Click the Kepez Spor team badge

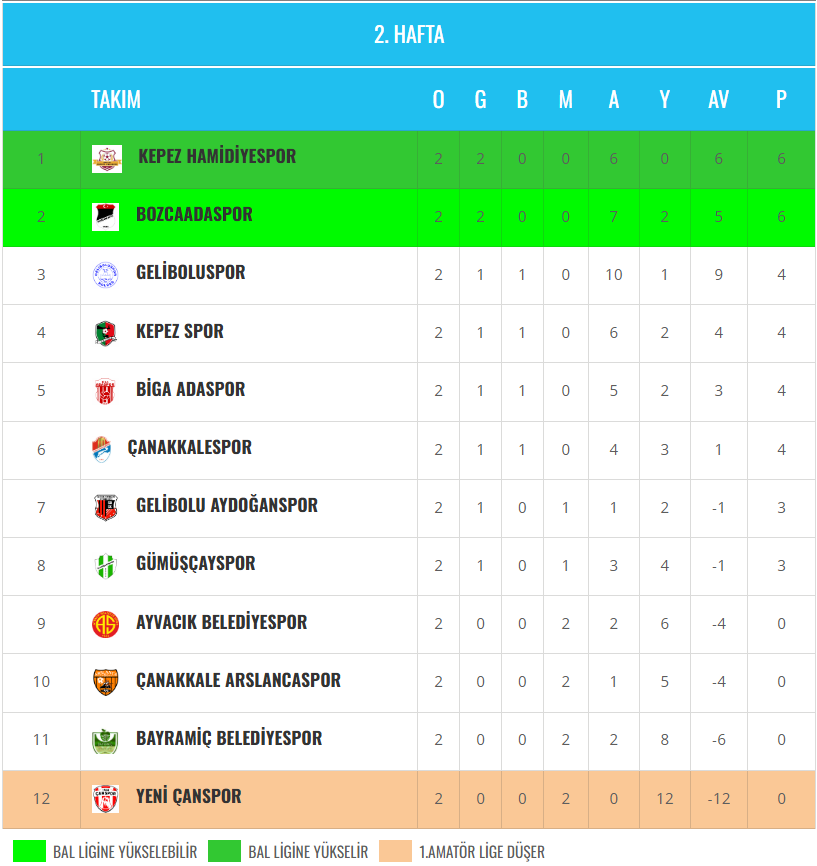click(105, 332)
